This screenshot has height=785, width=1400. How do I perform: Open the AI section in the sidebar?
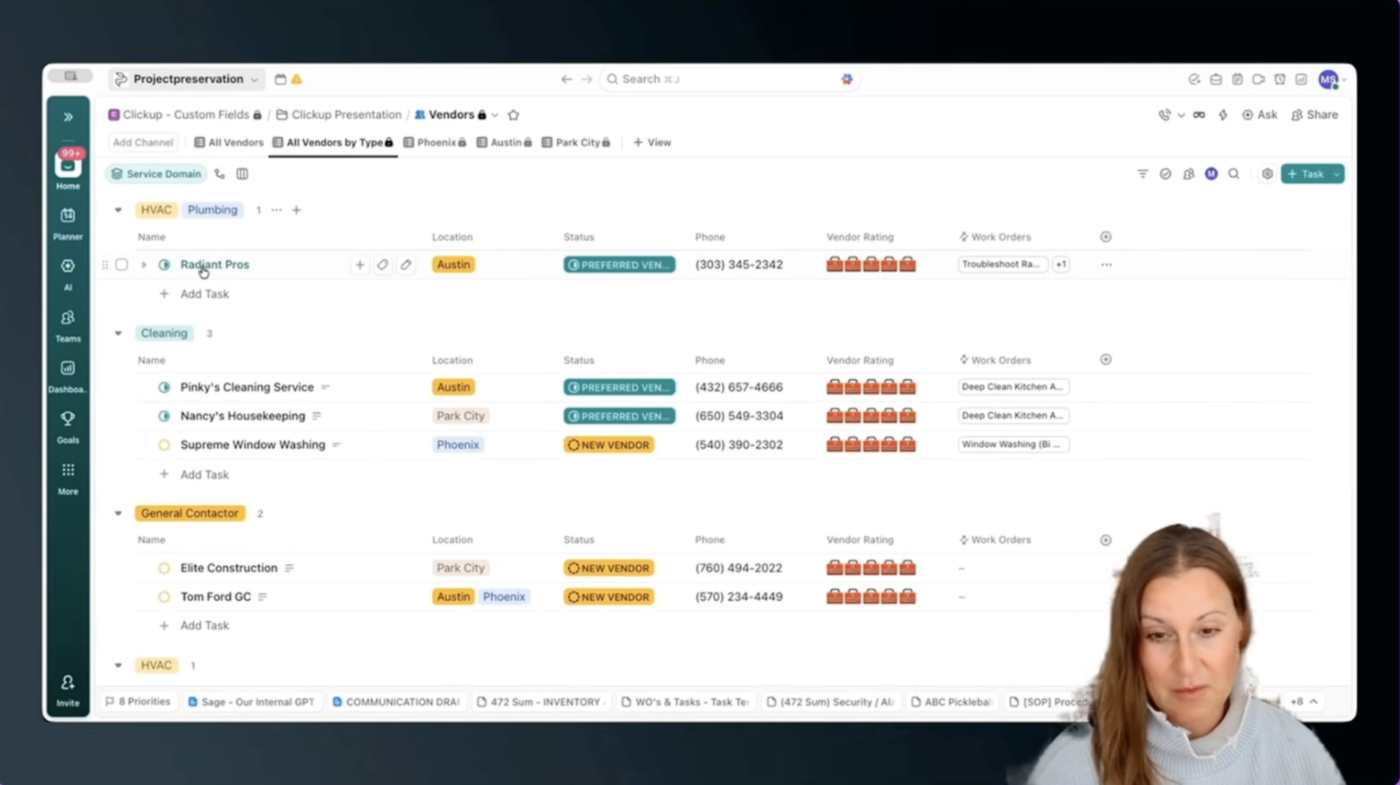(68, 273)
